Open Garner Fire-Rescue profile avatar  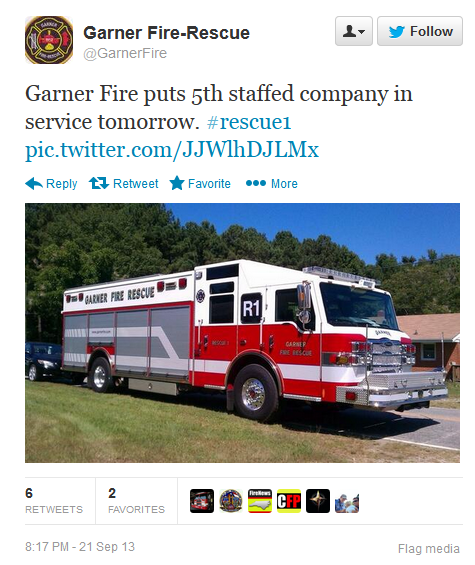pos(49,40)
